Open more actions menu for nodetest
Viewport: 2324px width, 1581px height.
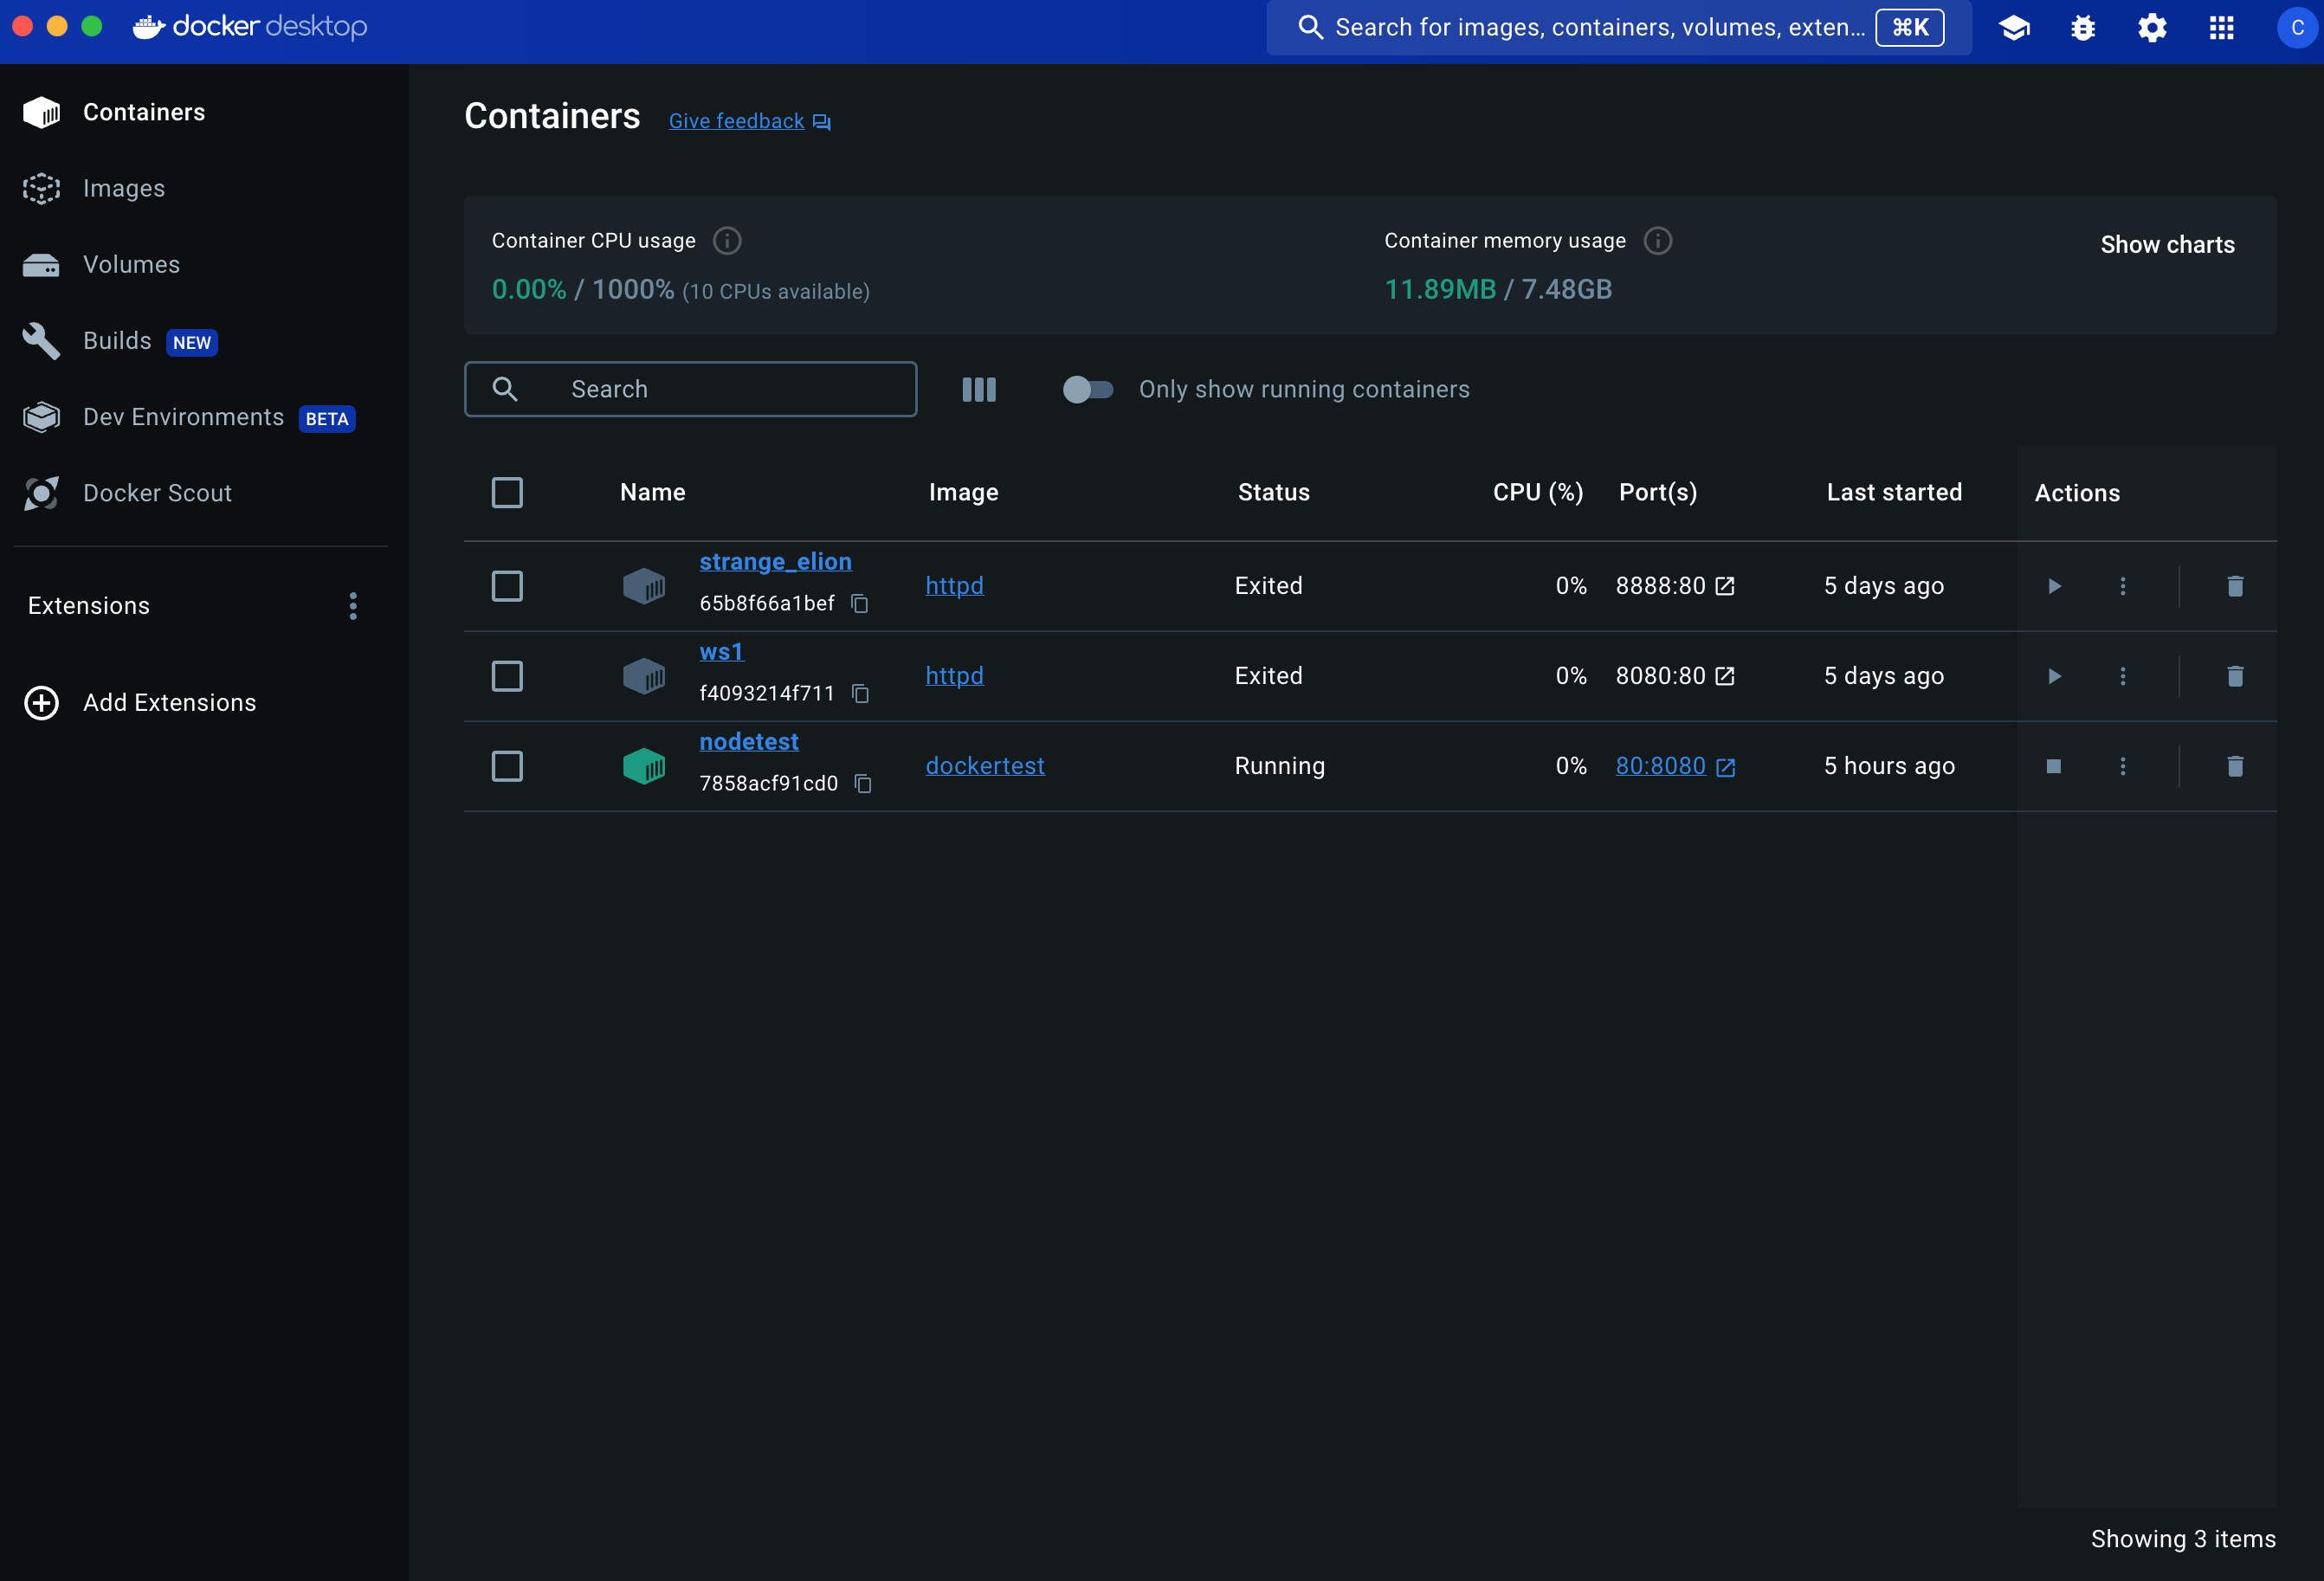(2123, 766)
